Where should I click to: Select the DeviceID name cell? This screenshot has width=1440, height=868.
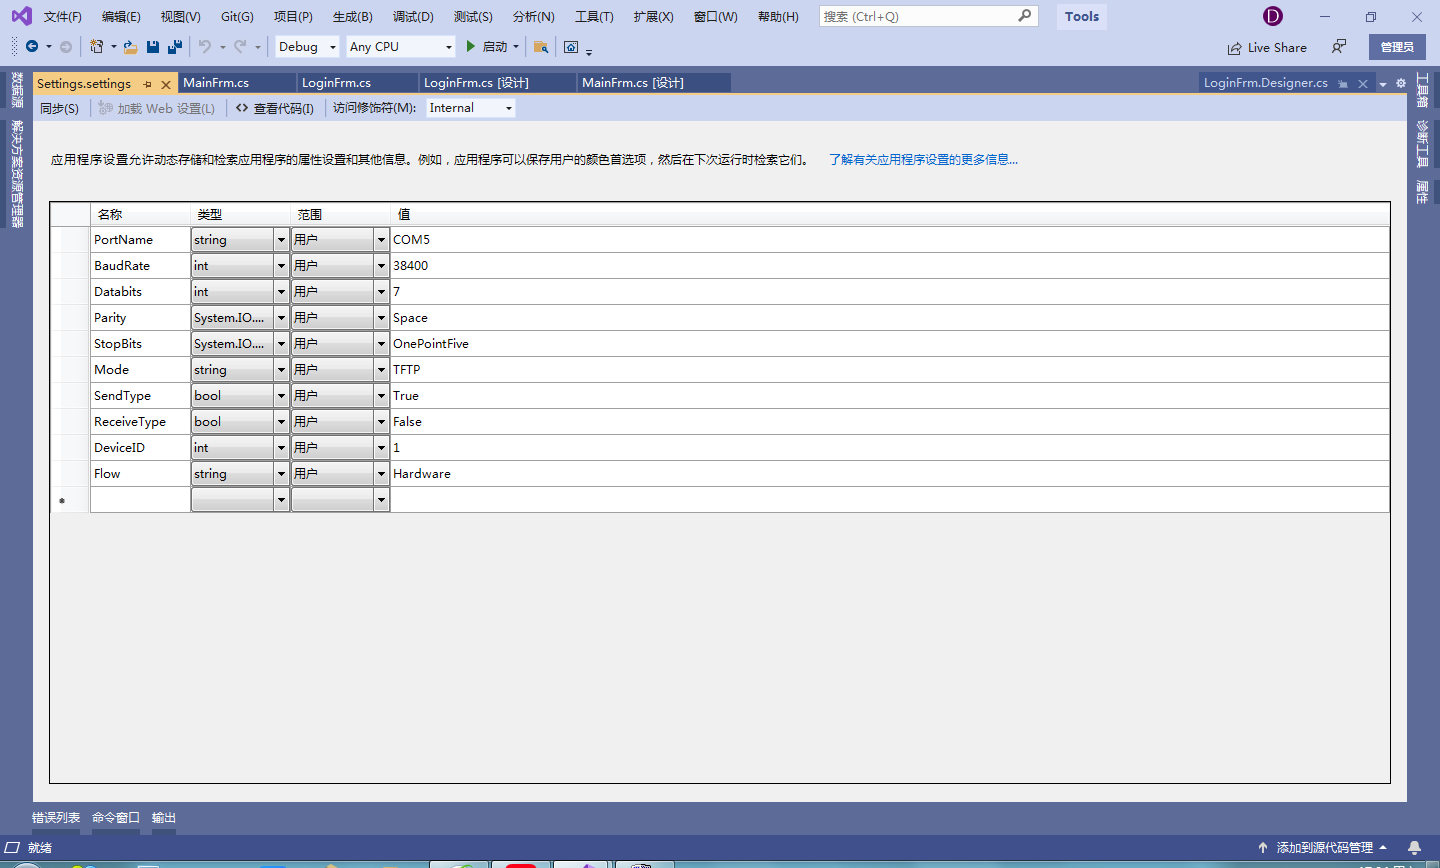point(140,448)
